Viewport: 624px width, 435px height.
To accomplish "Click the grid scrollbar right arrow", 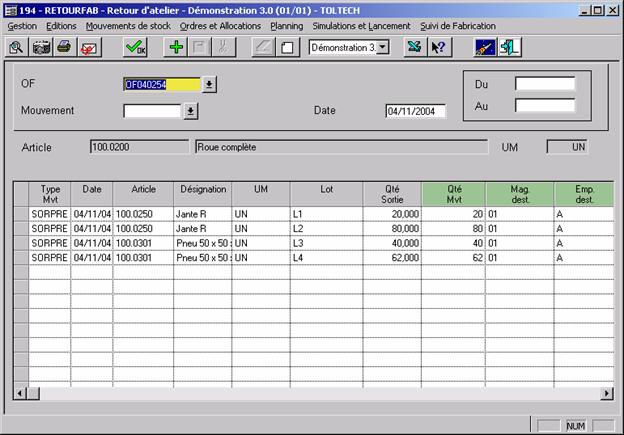I will point(606,394).
